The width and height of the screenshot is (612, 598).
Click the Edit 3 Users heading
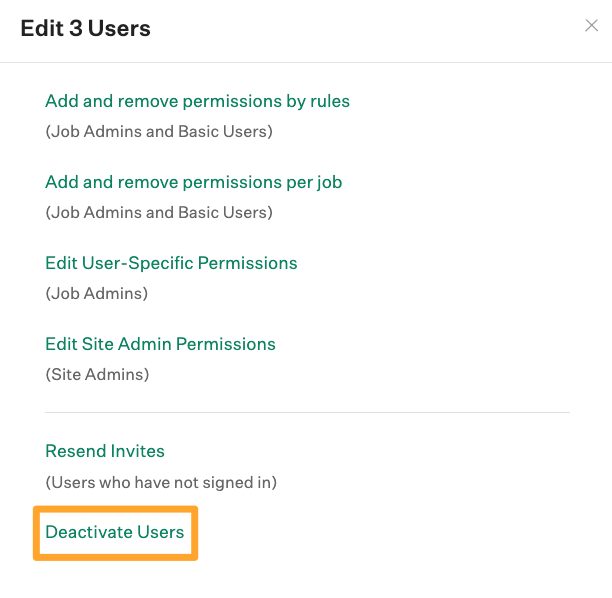[85, 28]
